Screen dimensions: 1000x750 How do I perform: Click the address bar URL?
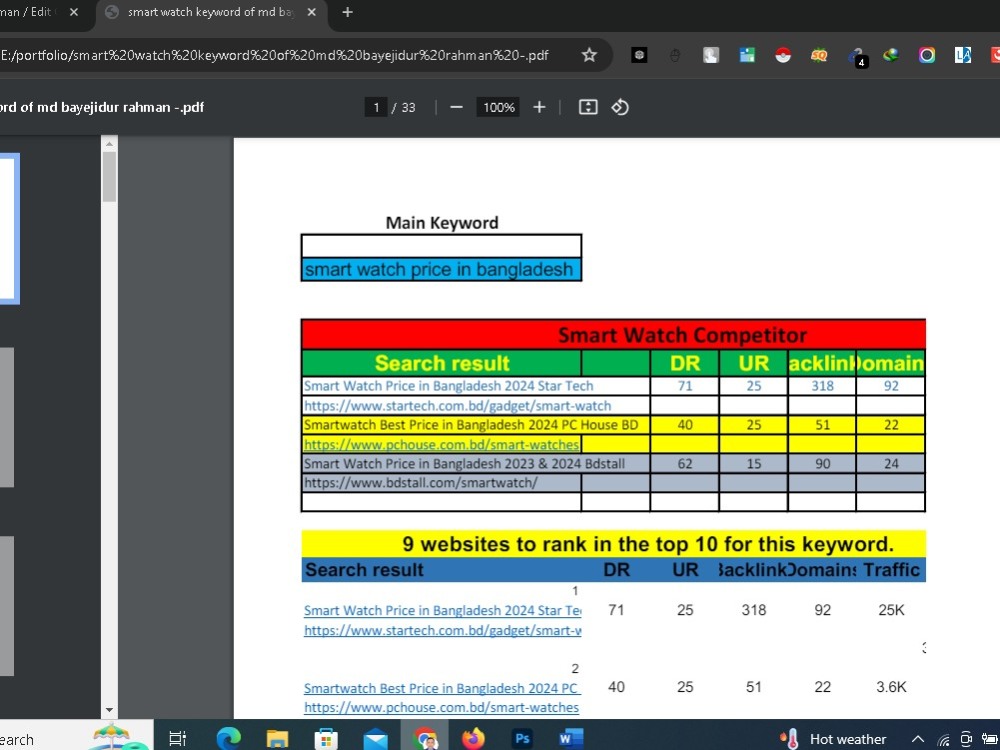point(275,55)
